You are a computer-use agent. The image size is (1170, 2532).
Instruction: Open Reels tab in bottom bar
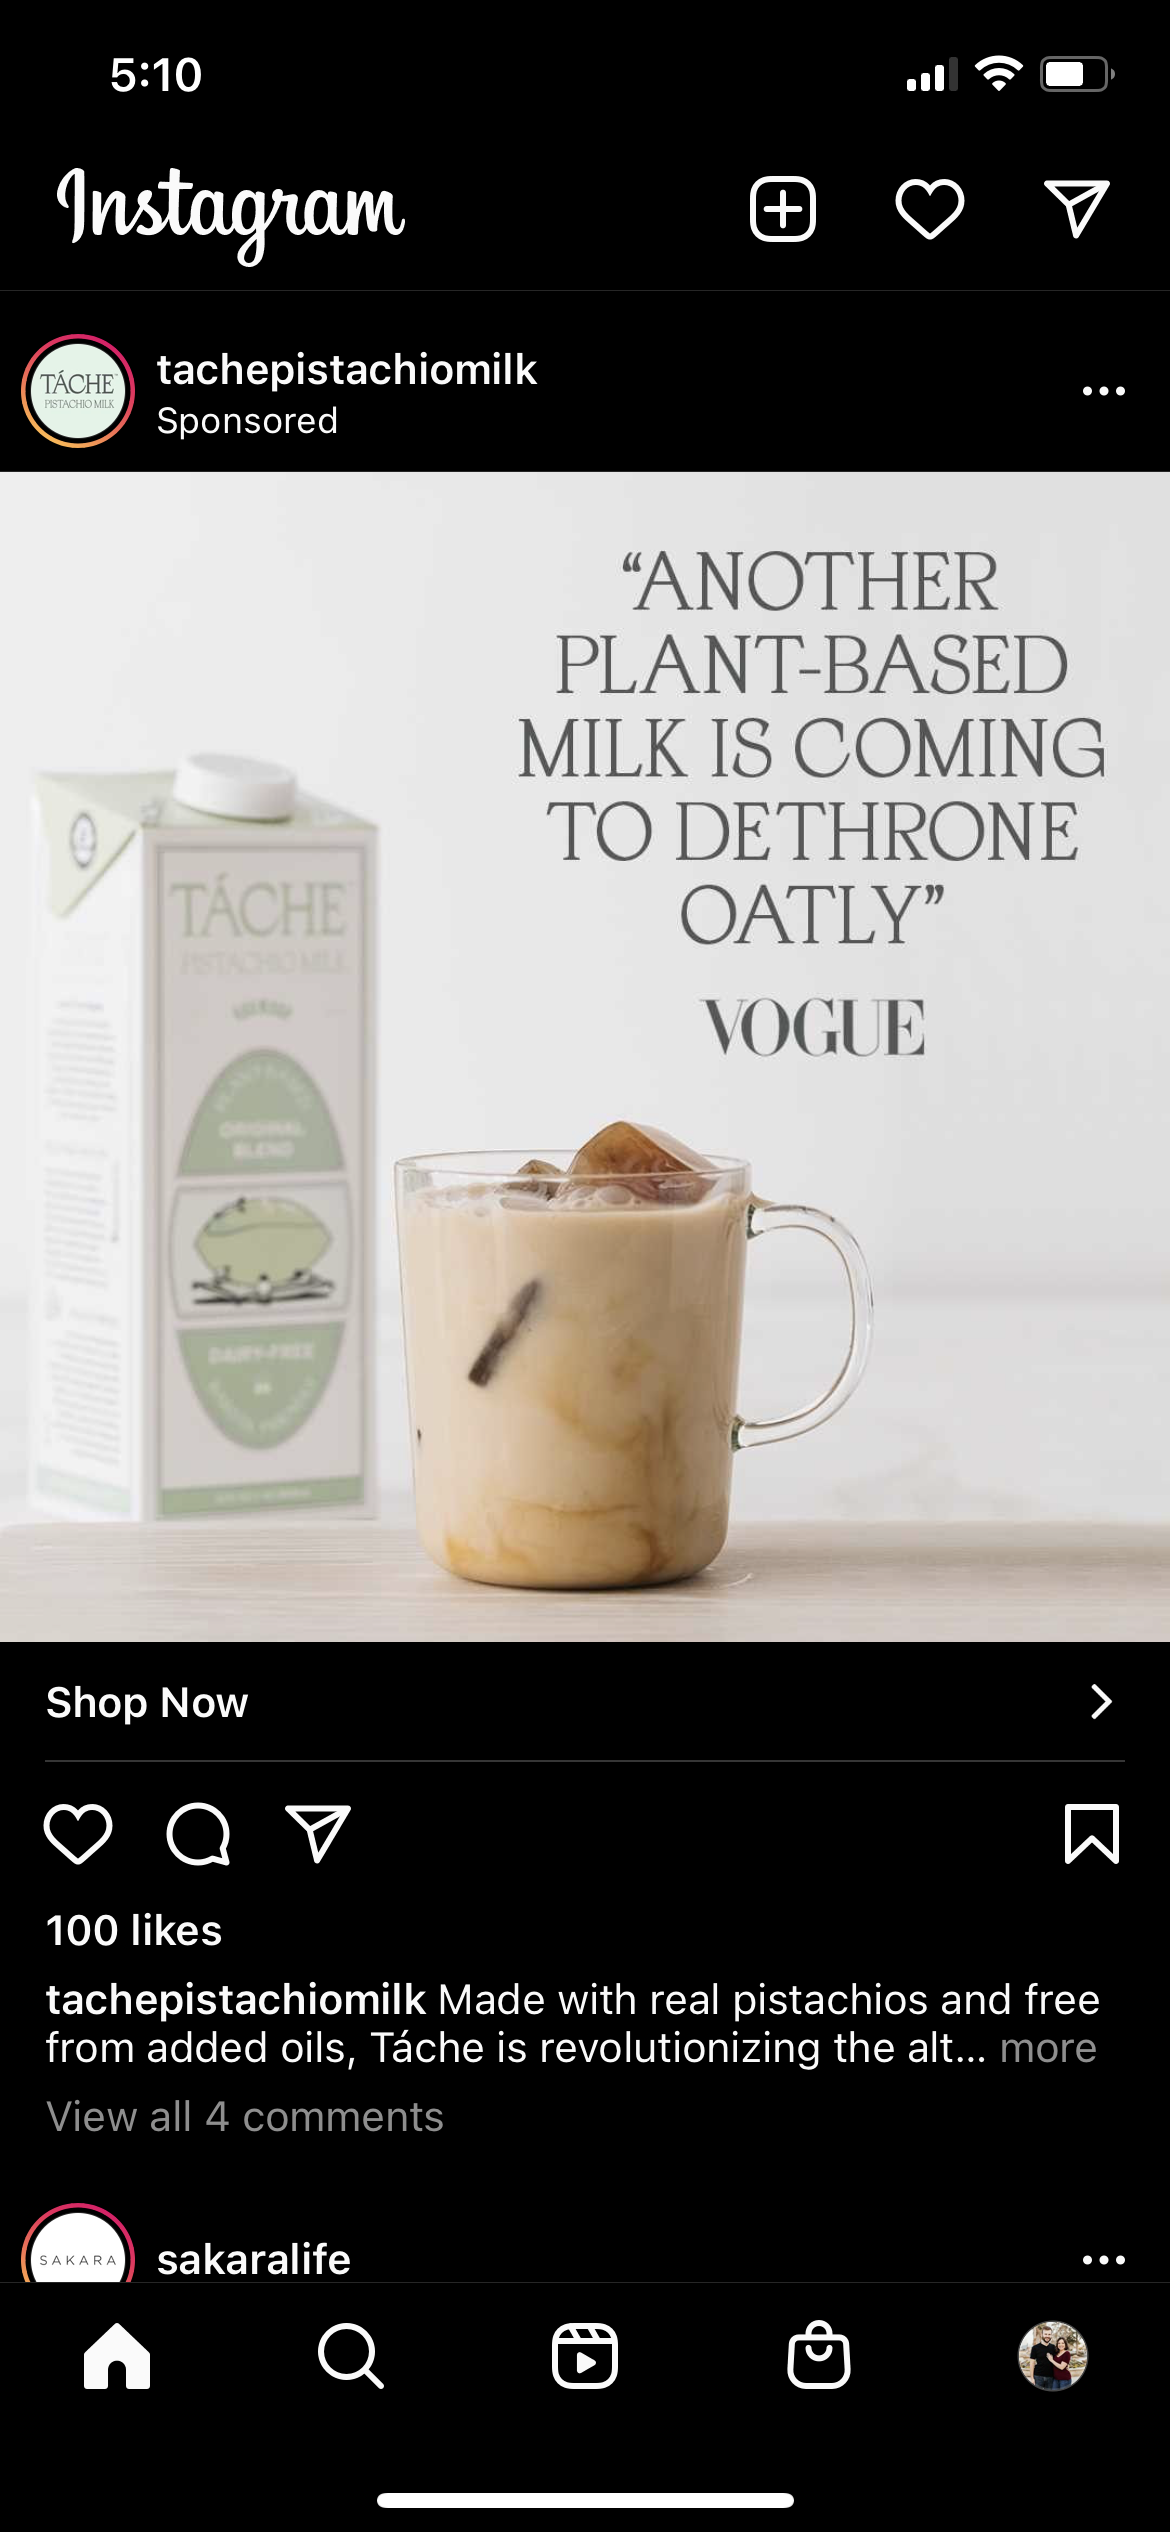585,2356
